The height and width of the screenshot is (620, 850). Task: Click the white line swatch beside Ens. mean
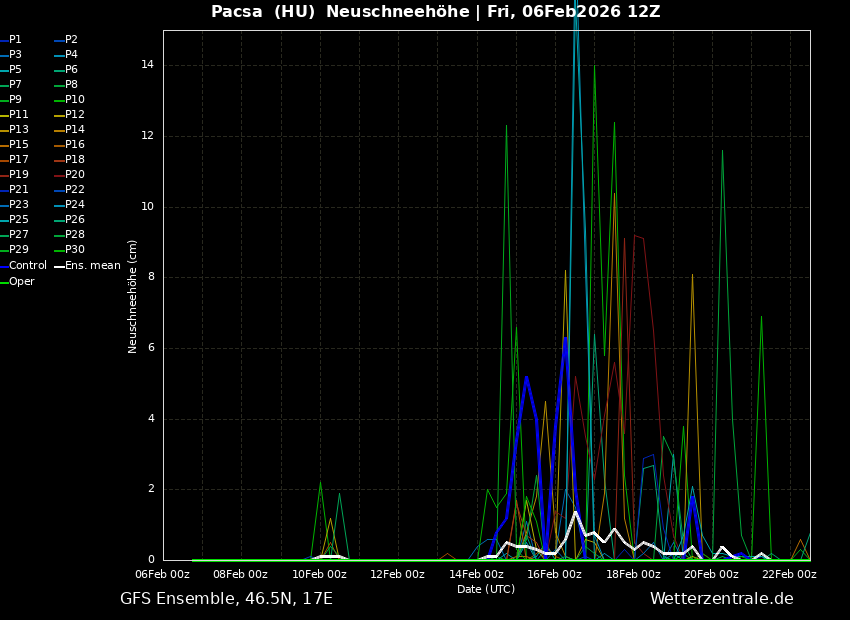click(x=59, y=267)
